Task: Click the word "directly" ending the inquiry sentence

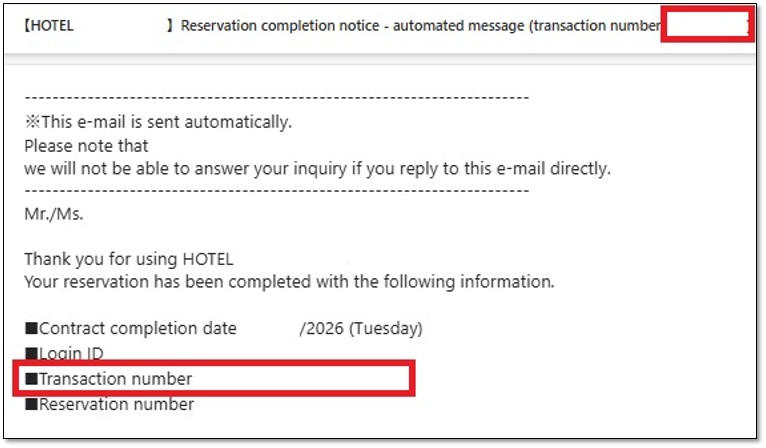Action: [x=578, y=168]
